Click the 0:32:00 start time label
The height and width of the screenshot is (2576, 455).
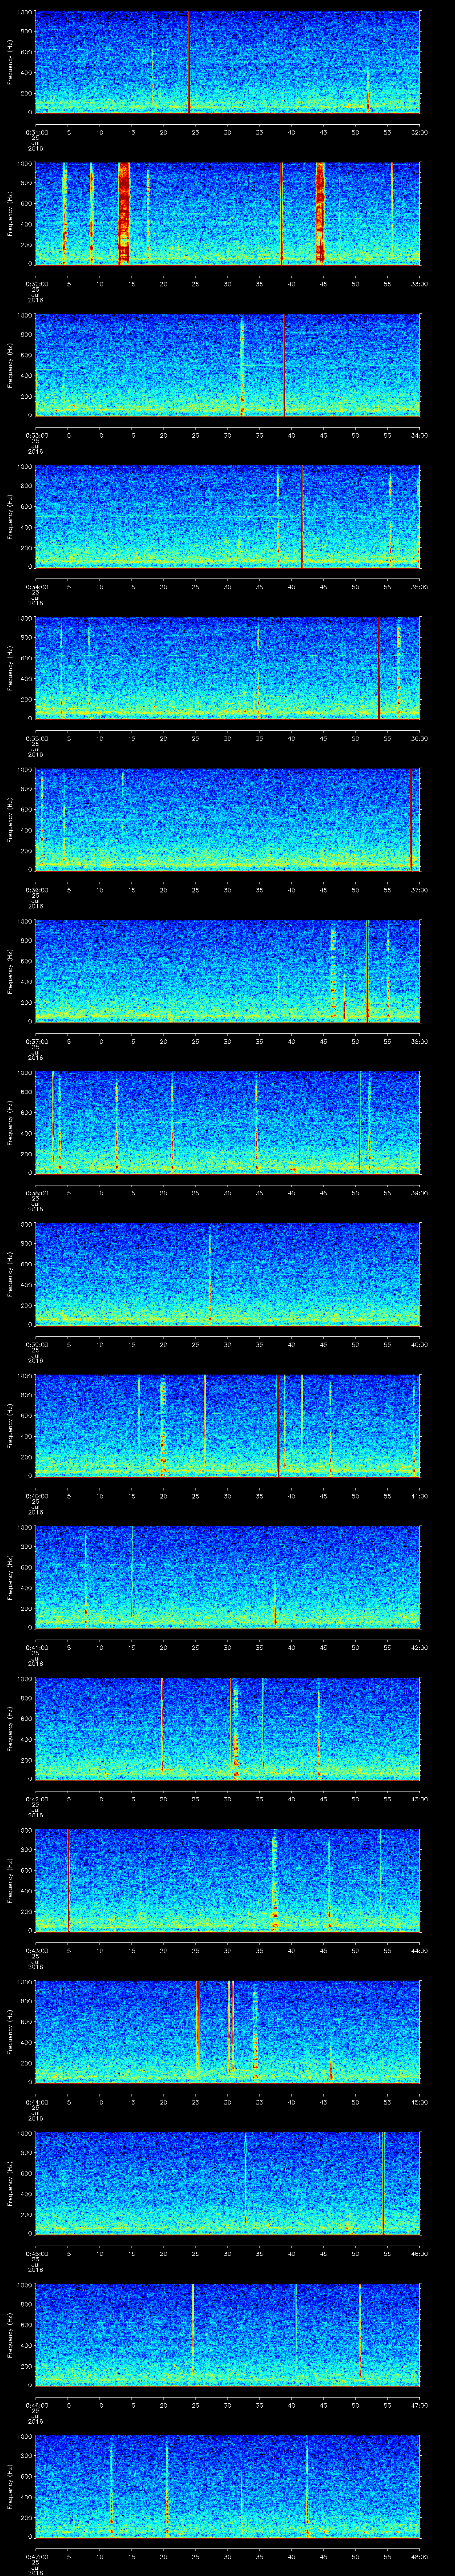pyautogui.click(x=36, y=284)
